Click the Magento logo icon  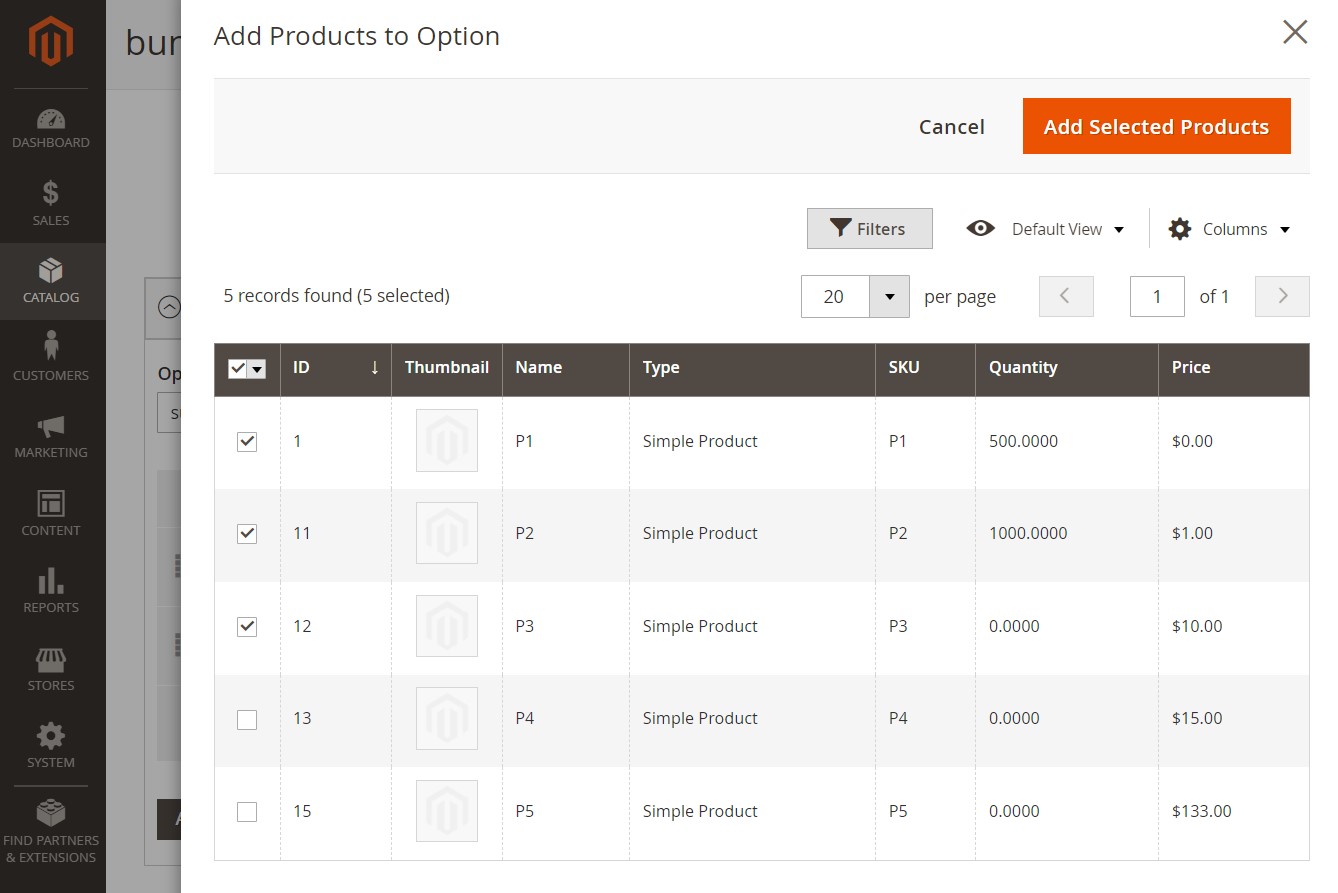(51, 43)
